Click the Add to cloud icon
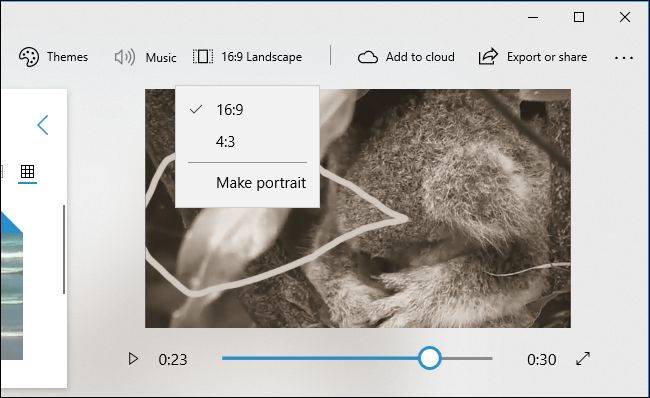Image resolution: width=650 pixels, height=398 pixels. point(368,57)
